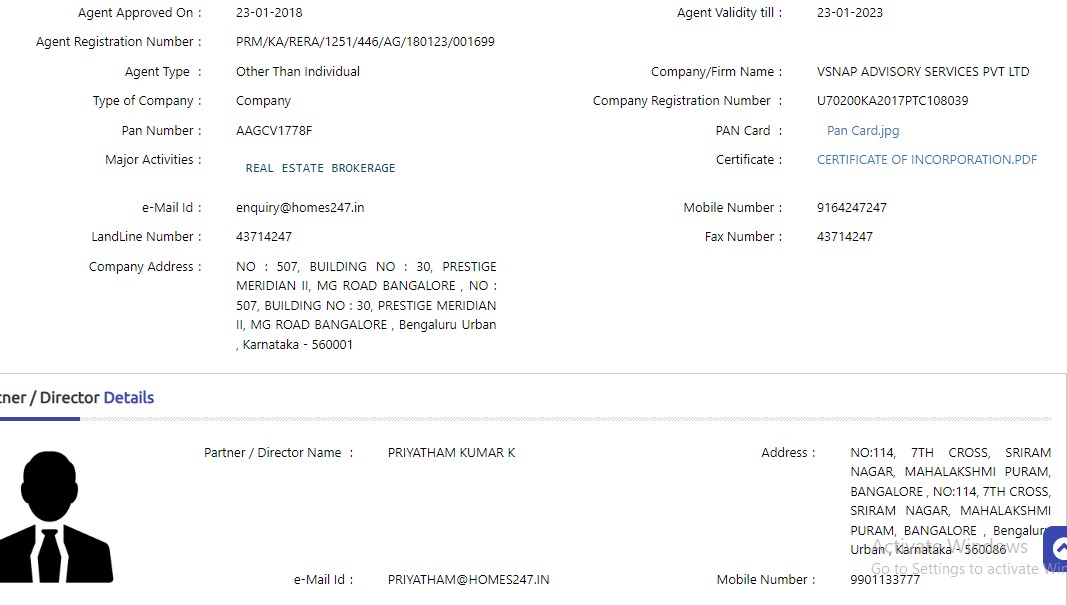Click the blue scroll-to-top chevron button
Screen dimensions: 1067x605
pos(1057,549)
